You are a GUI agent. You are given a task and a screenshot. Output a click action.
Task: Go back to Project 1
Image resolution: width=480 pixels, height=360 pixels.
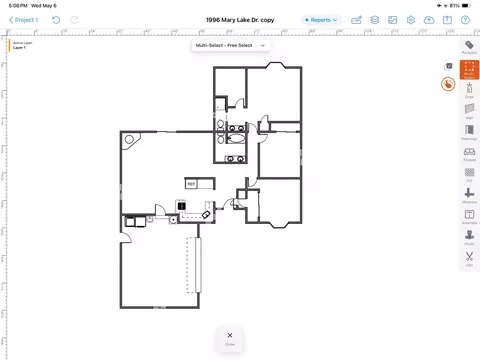point(23,20)
